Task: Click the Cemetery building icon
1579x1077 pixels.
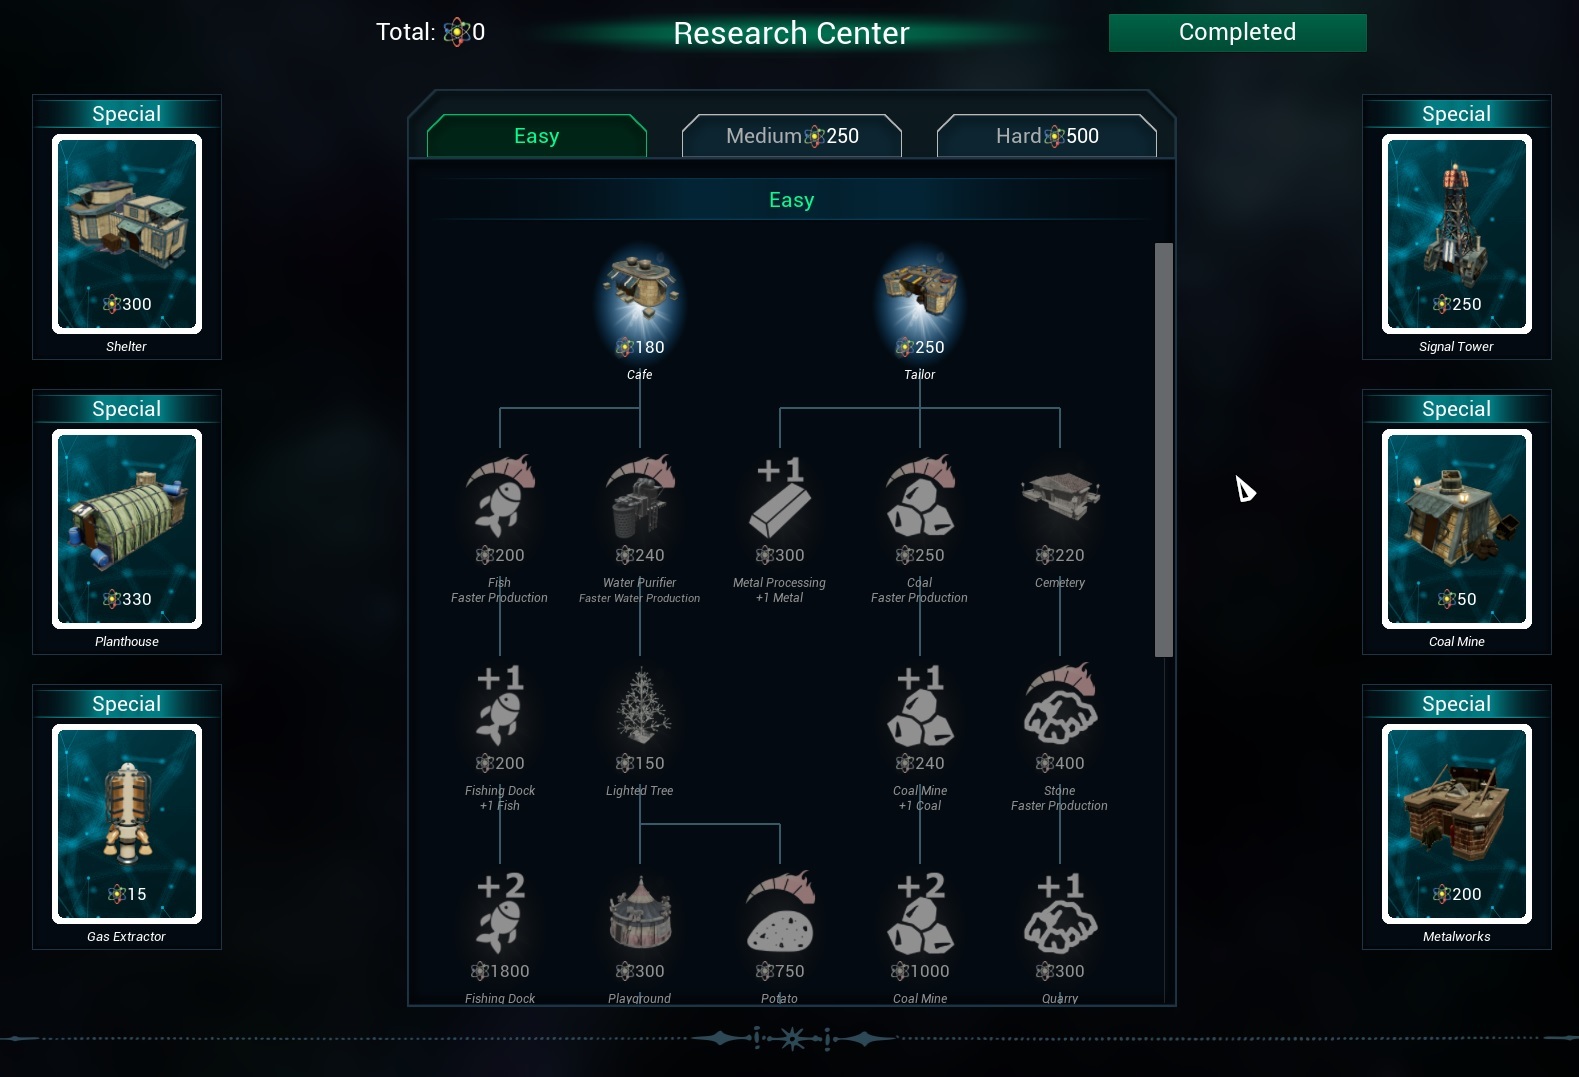Action: coord(1060,497)
